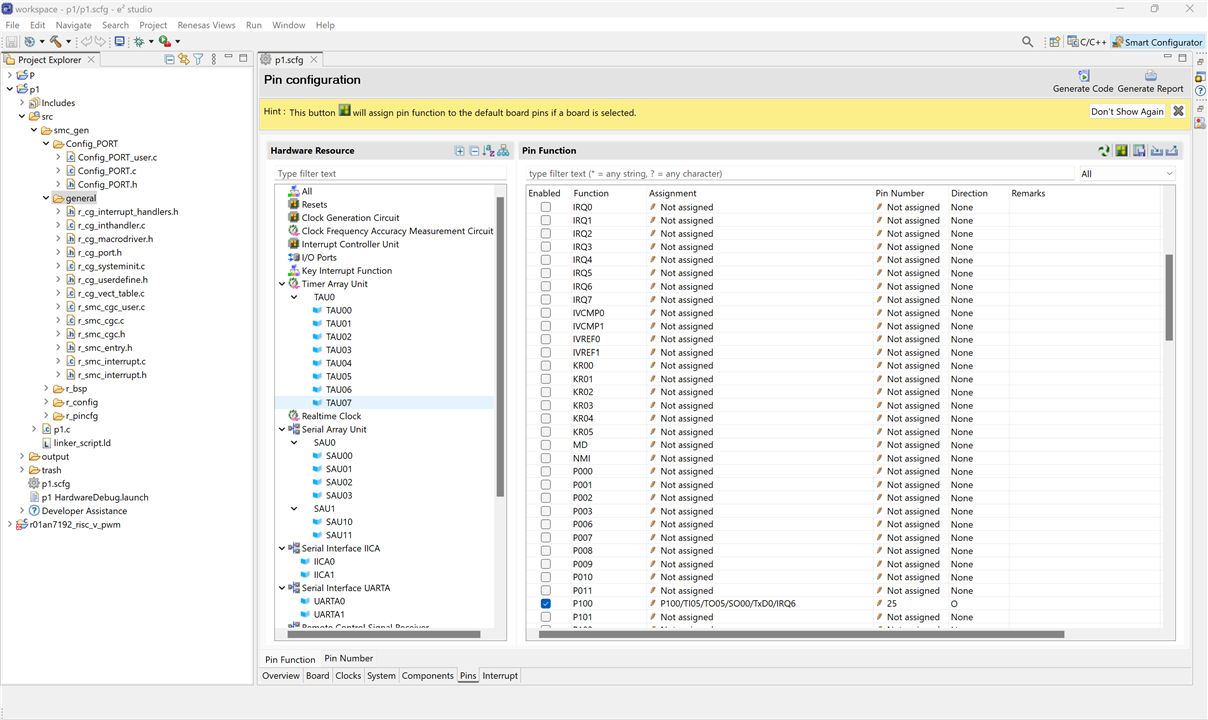Click the Don't Show Again button
This screenshot has height=720, width=1208.
click(1127, 112)
